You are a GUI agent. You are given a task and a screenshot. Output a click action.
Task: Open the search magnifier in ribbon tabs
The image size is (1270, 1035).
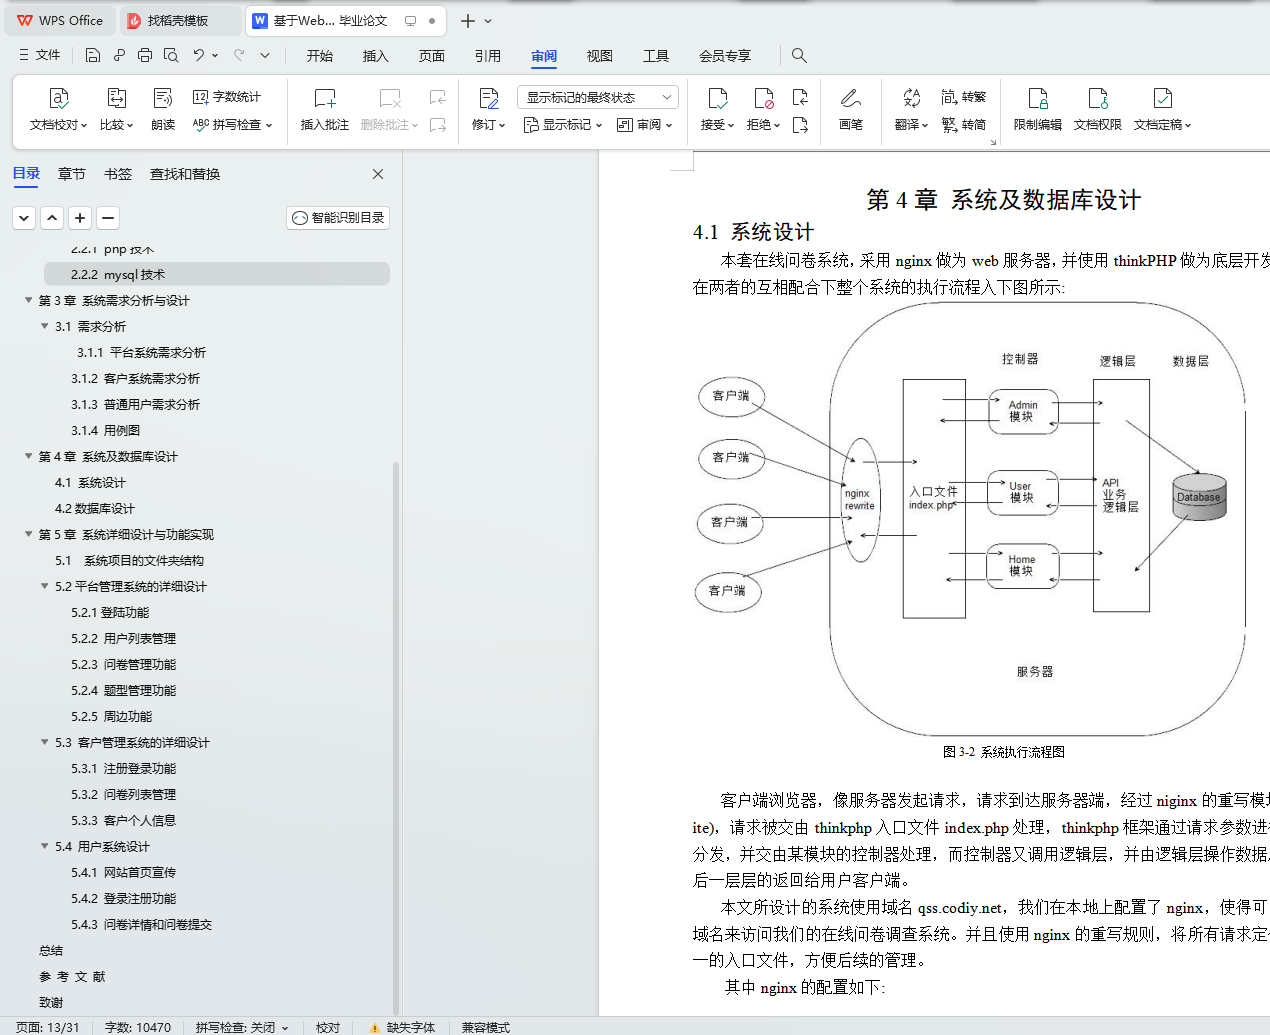[799, 55]
